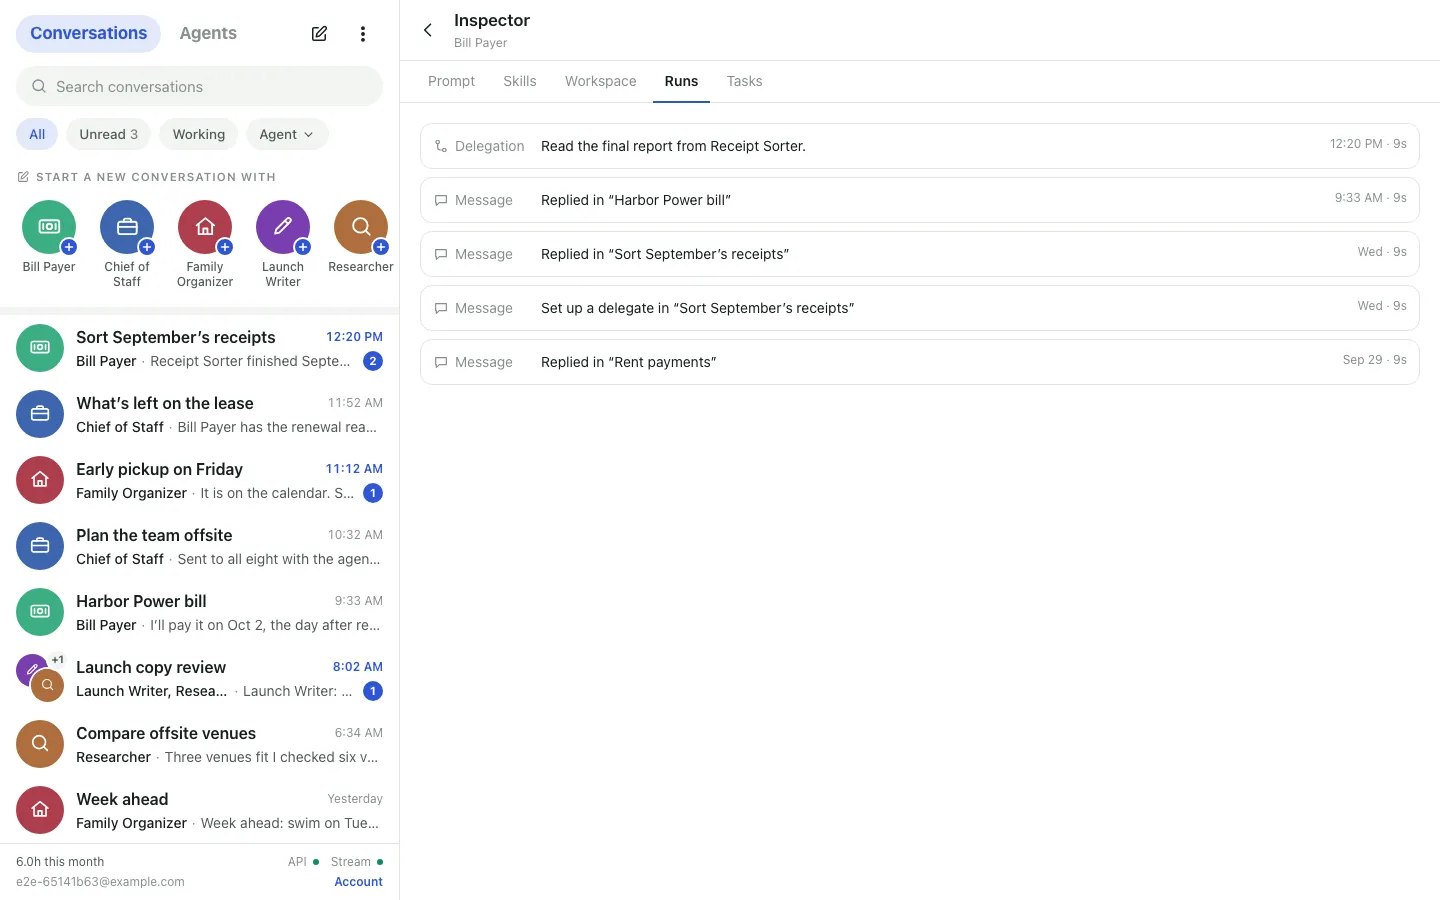The width and height of the screenshot is (1440, 900).
Task: Switch to the Conversations tab
Action: (88, 33)
